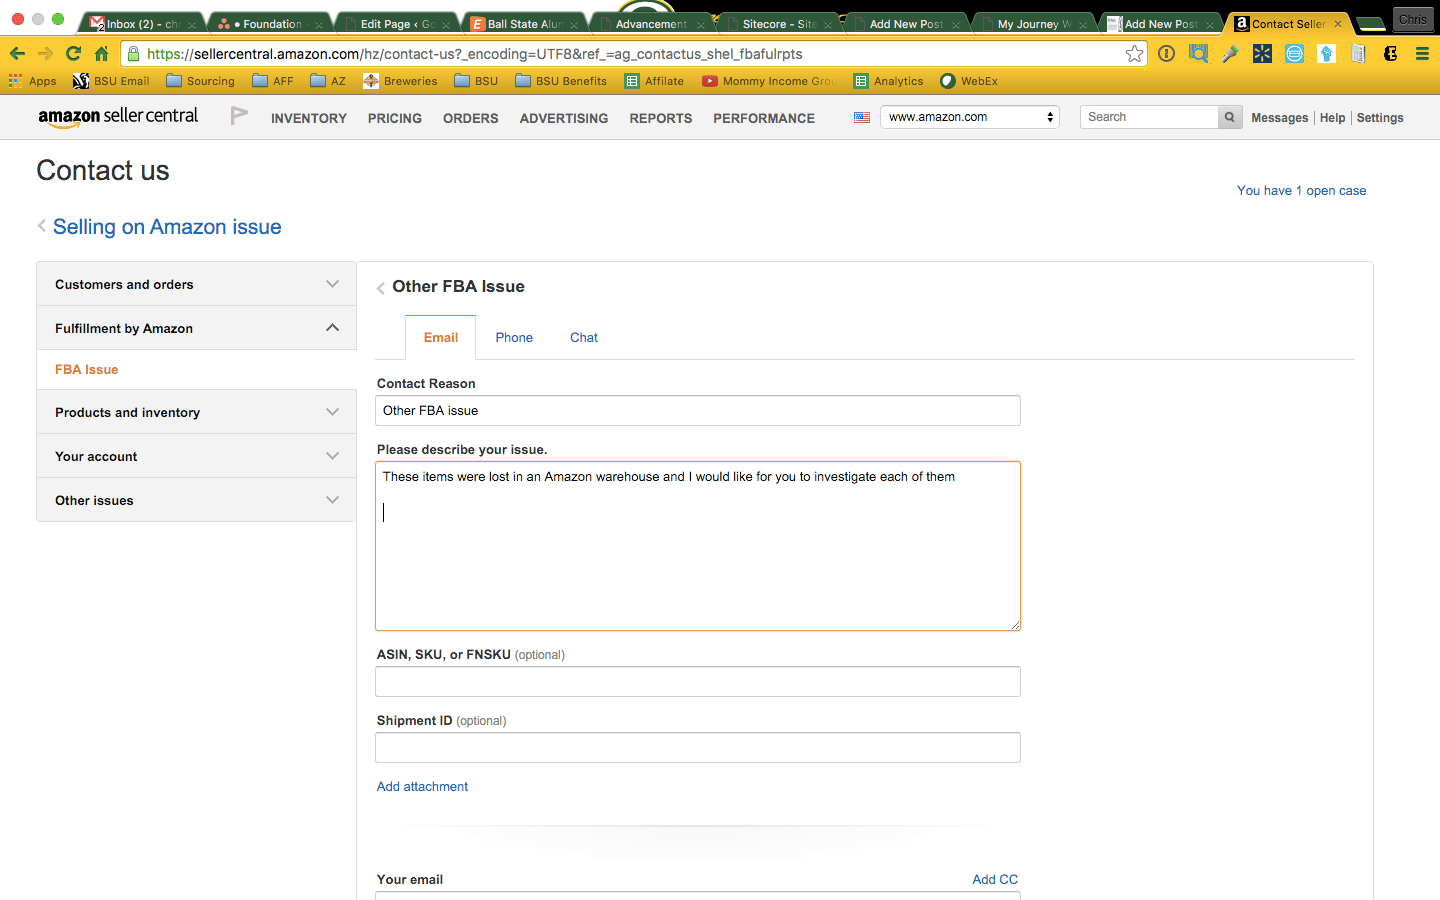
Task: Switch to the Phone contact tab
Action: point(514,338)
